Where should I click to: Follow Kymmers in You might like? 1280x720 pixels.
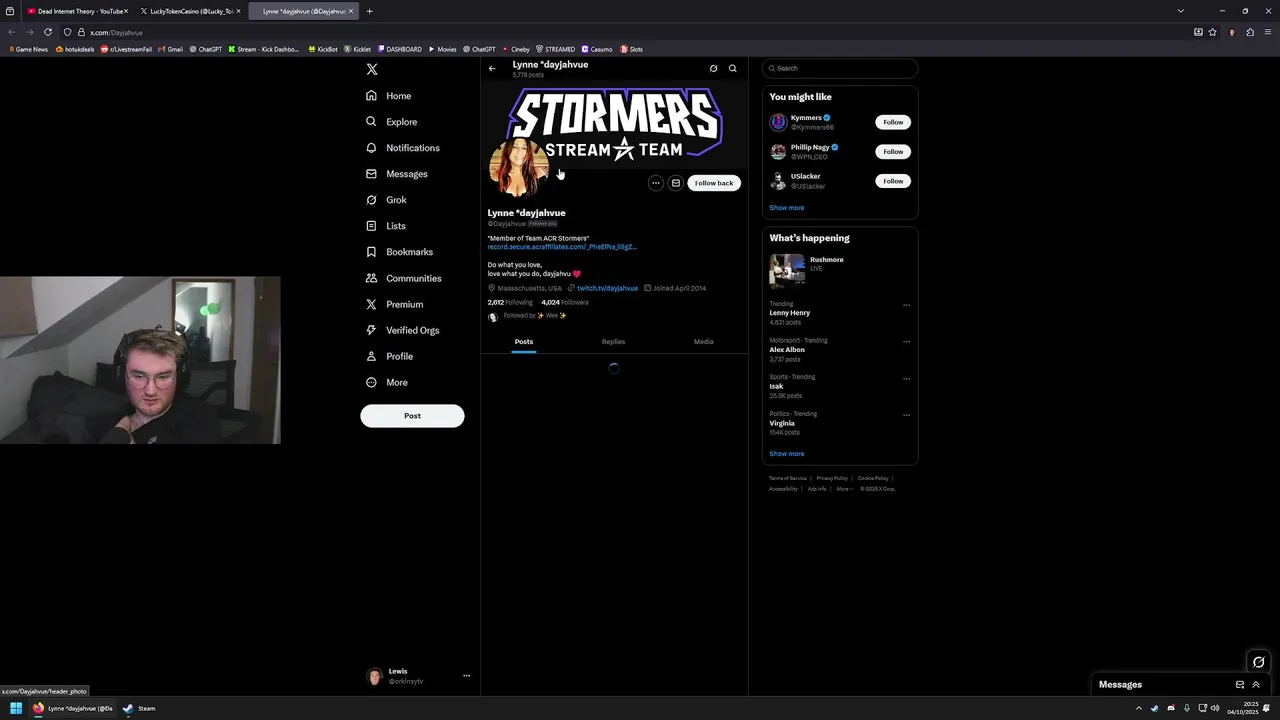coord(893,122)
